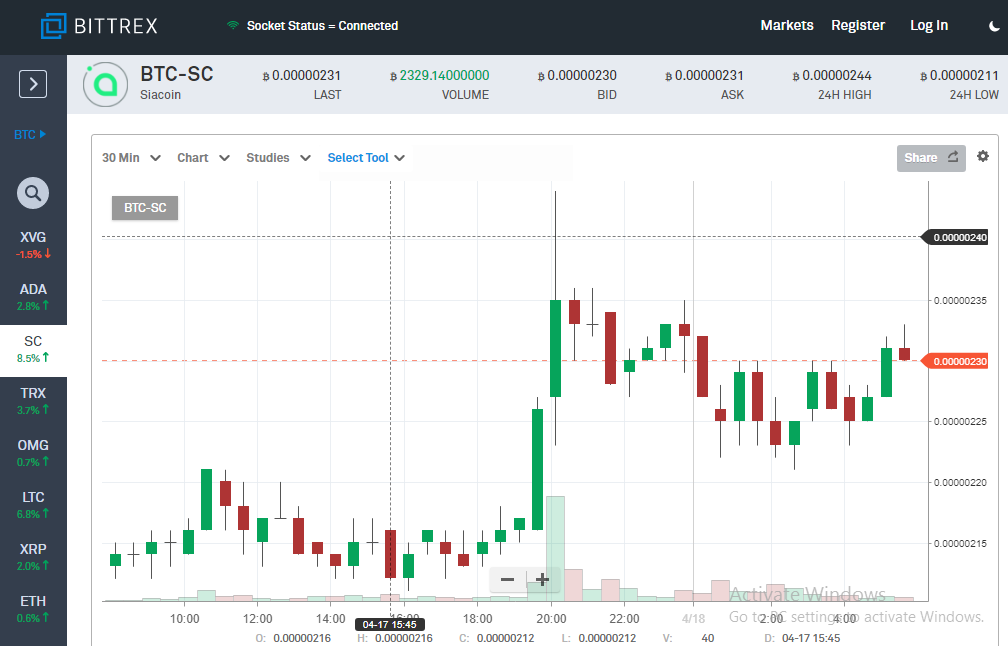Toggle night mode moon icon
1008x646 pixels.
[994, 26]
